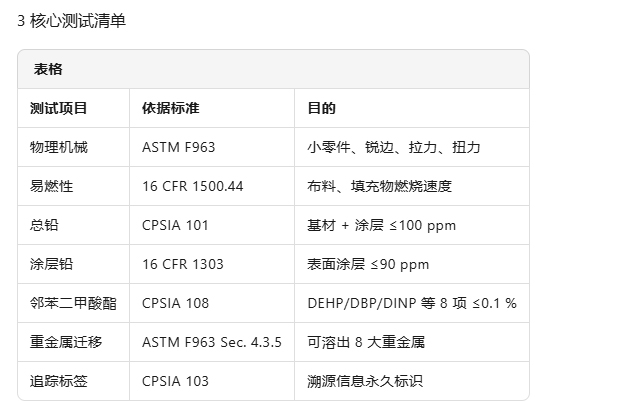Select the 测试项目 column header
634x418 pixels.
pos(58,108)
